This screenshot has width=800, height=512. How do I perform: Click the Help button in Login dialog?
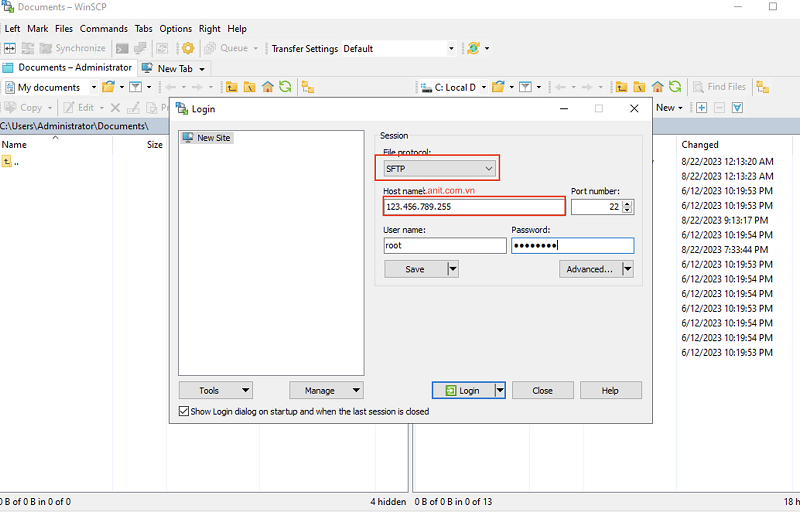tap(610, 391)
